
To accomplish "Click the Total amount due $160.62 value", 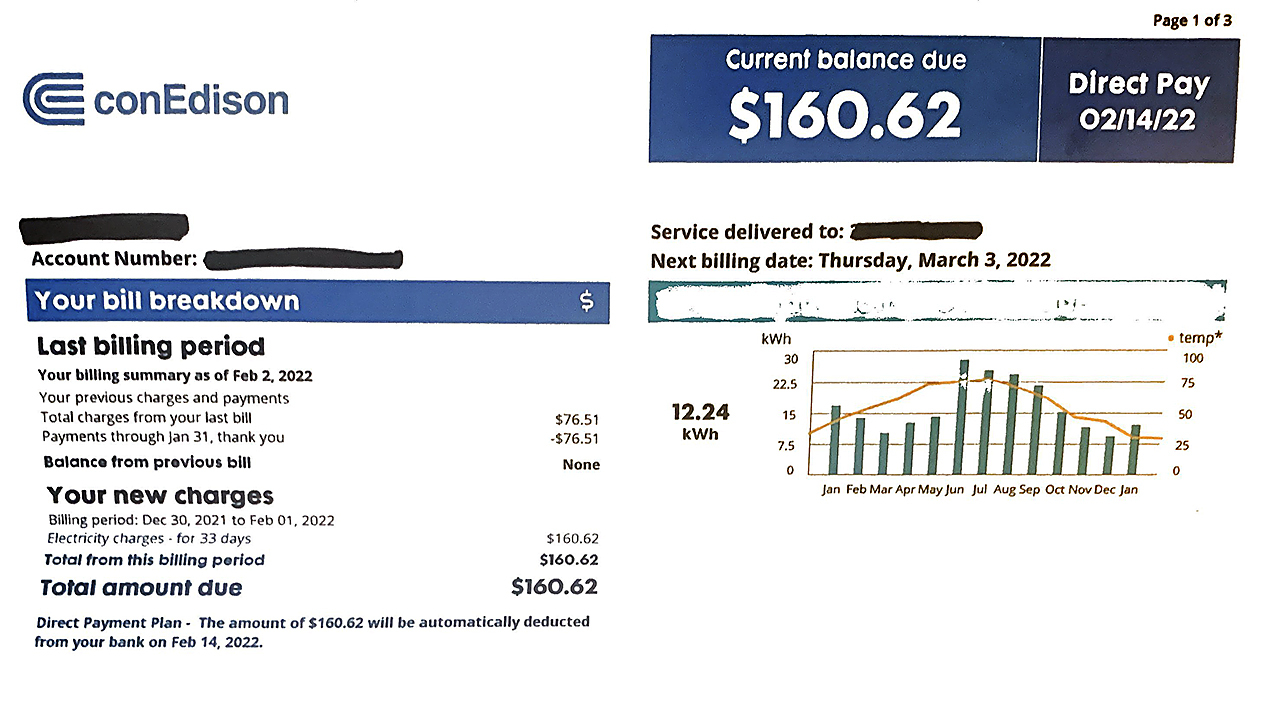I will click(554, 586).
